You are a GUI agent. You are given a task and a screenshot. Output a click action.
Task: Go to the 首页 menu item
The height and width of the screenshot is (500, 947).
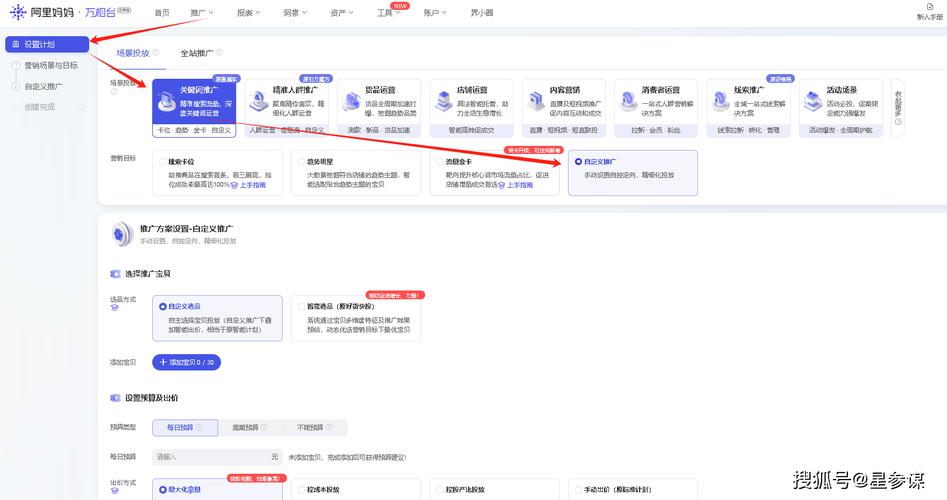162,12
